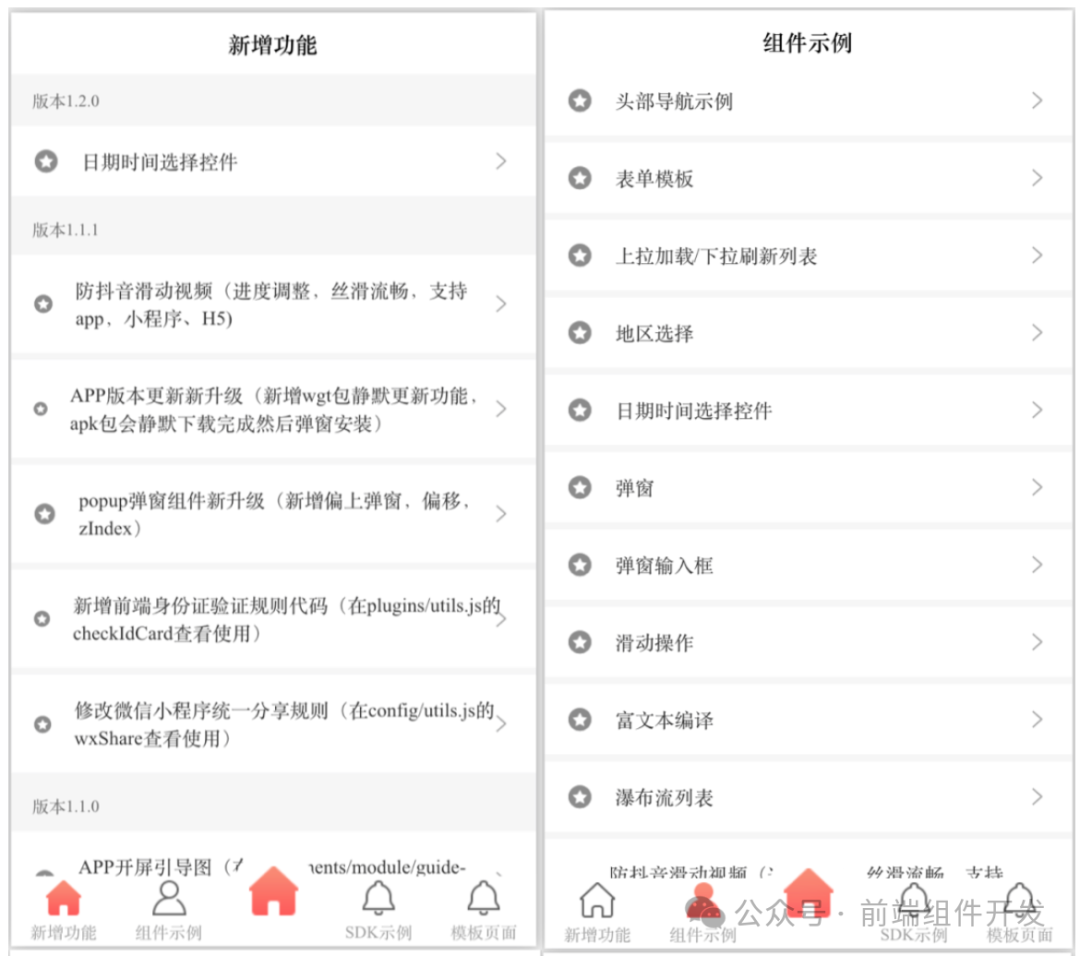Open 日期时间选择控件 text on 新增功能 screen
Image resolution: width=1080 pixels, height=956 pixels.
(x=160, y=162)
